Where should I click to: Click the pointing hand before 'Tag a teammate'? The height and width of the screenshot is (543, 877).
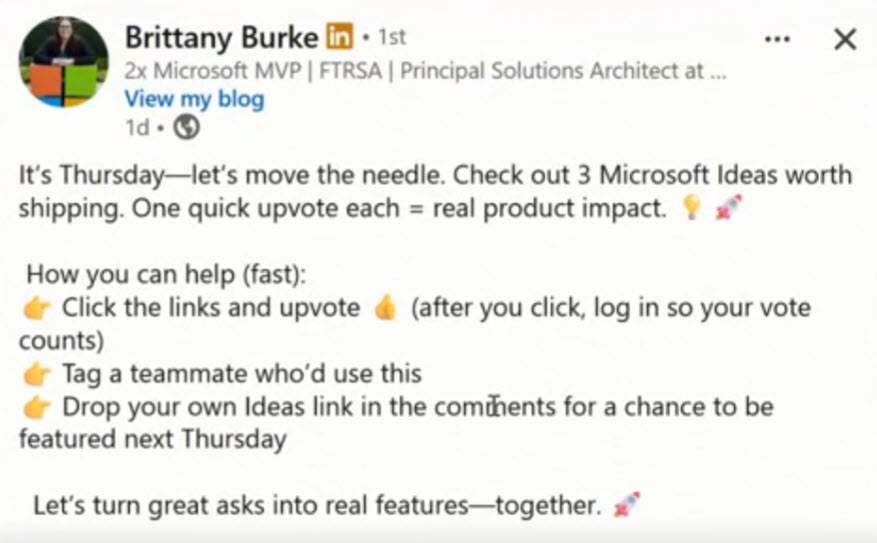coord(37,374)
